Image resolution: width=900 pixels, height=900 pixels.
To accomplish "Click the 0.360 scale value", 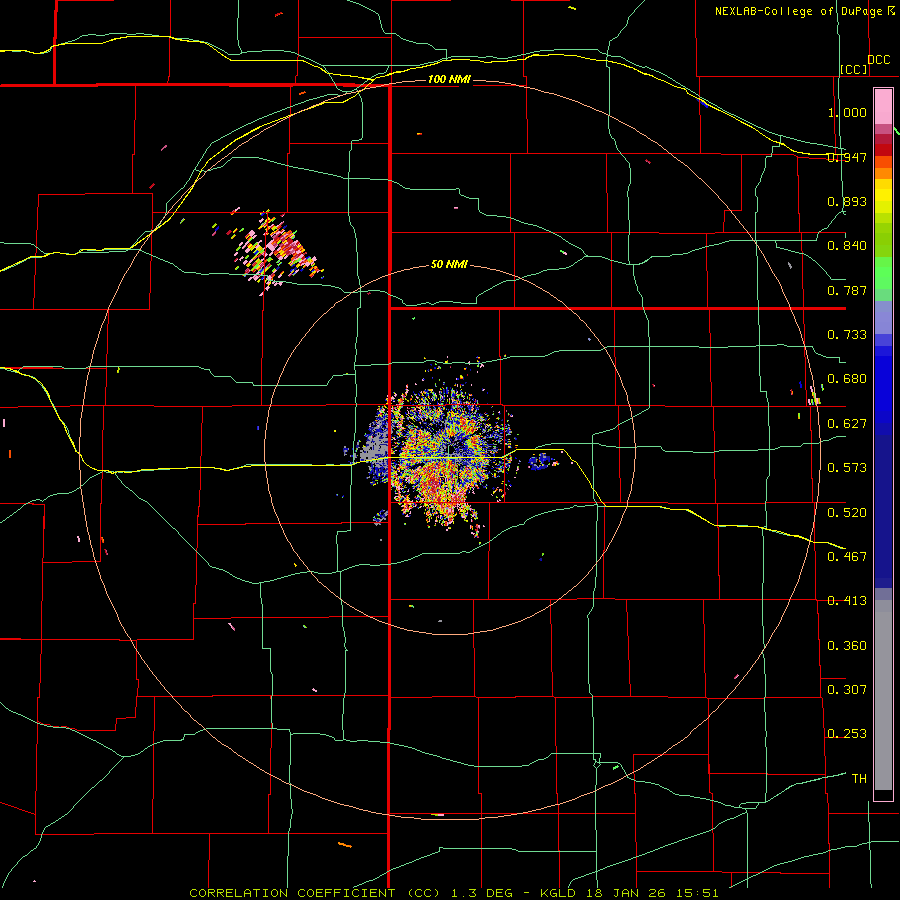I will [847, 646].
